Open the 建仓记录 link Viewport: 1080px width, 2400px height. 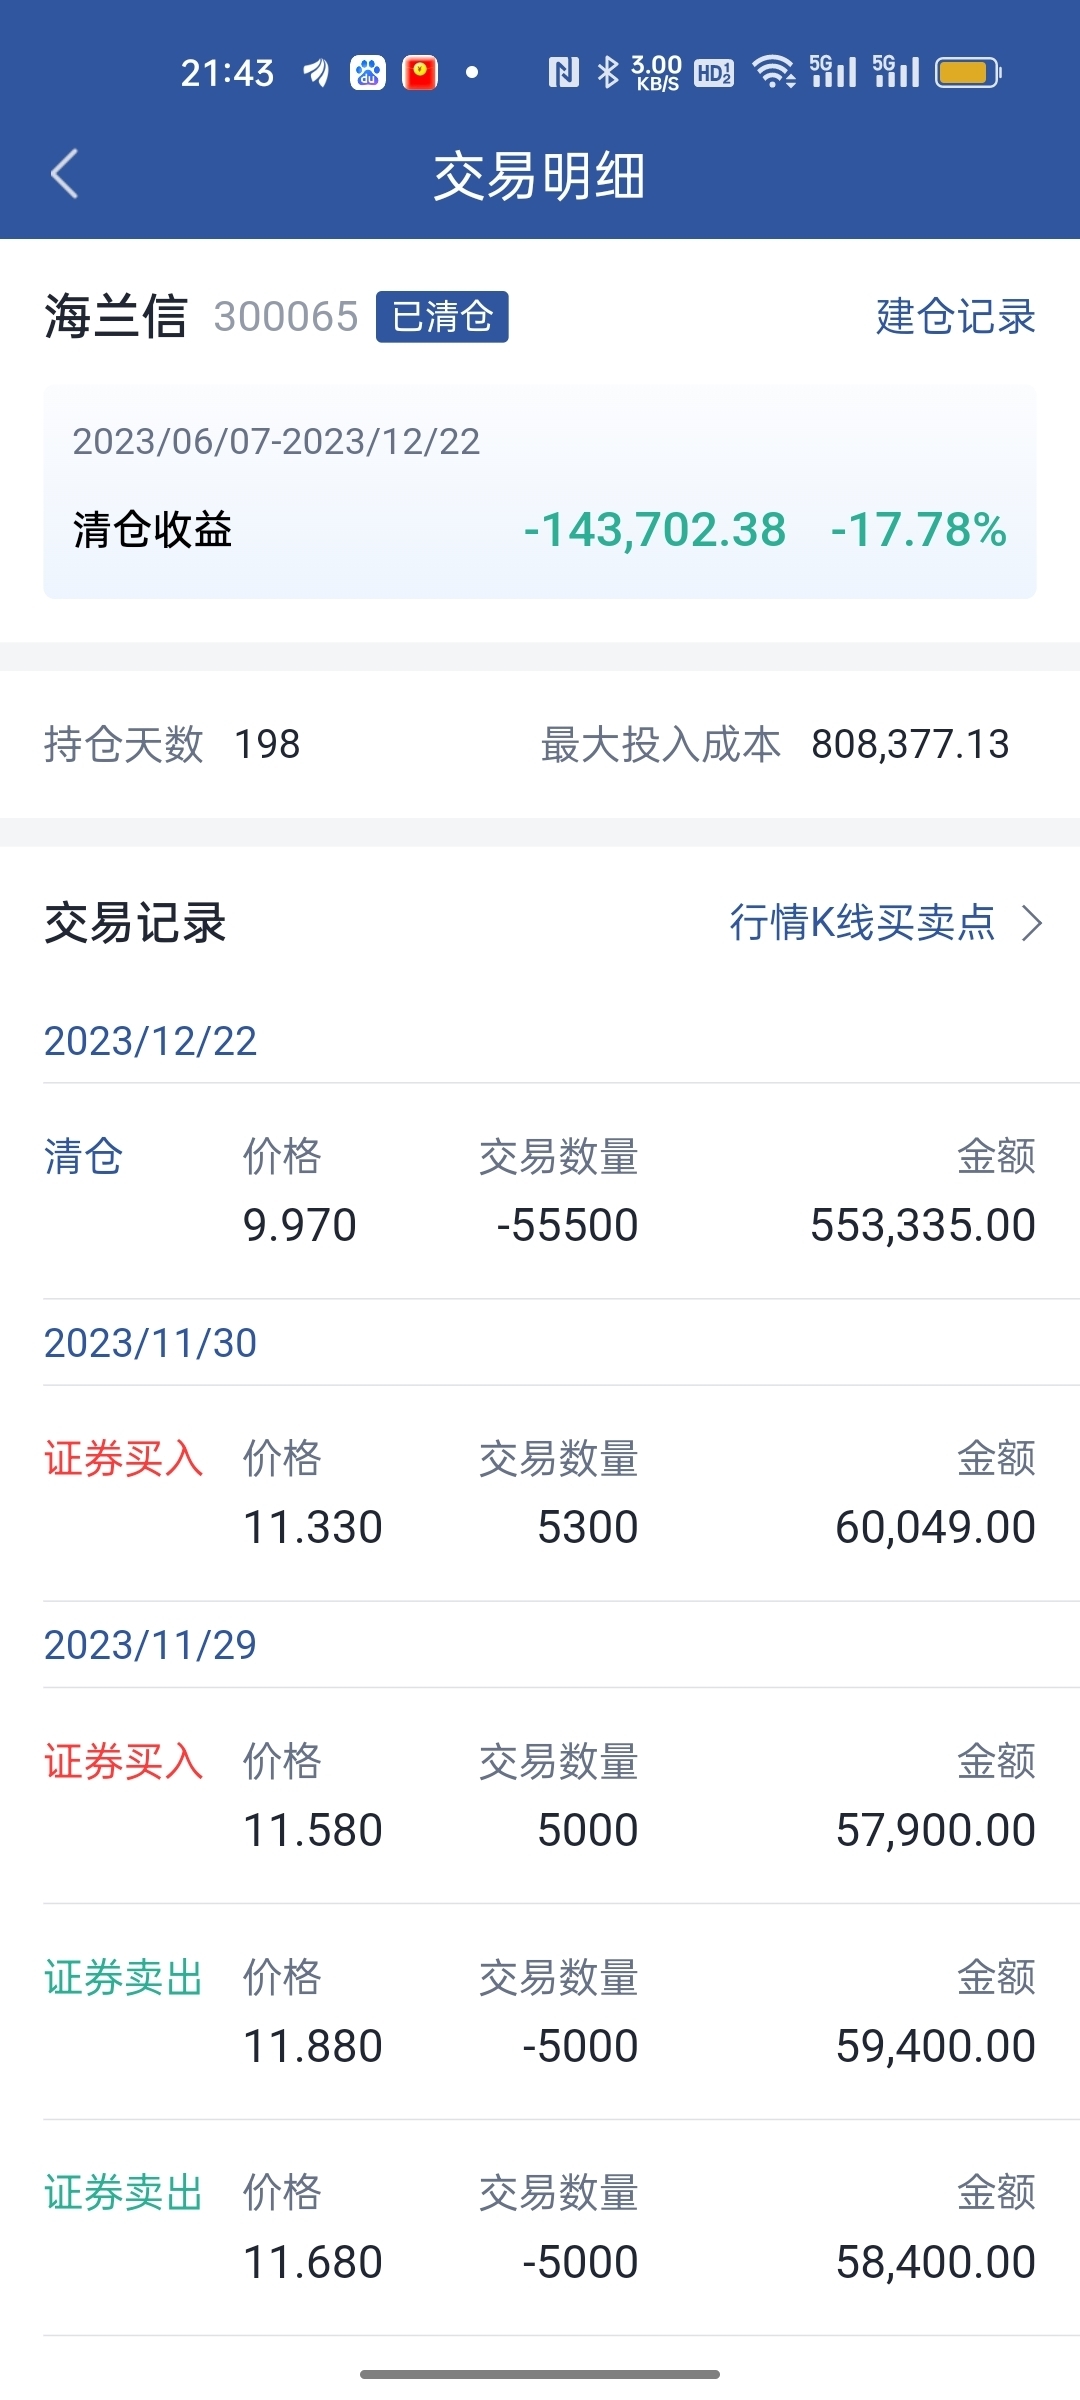point(955,316)
